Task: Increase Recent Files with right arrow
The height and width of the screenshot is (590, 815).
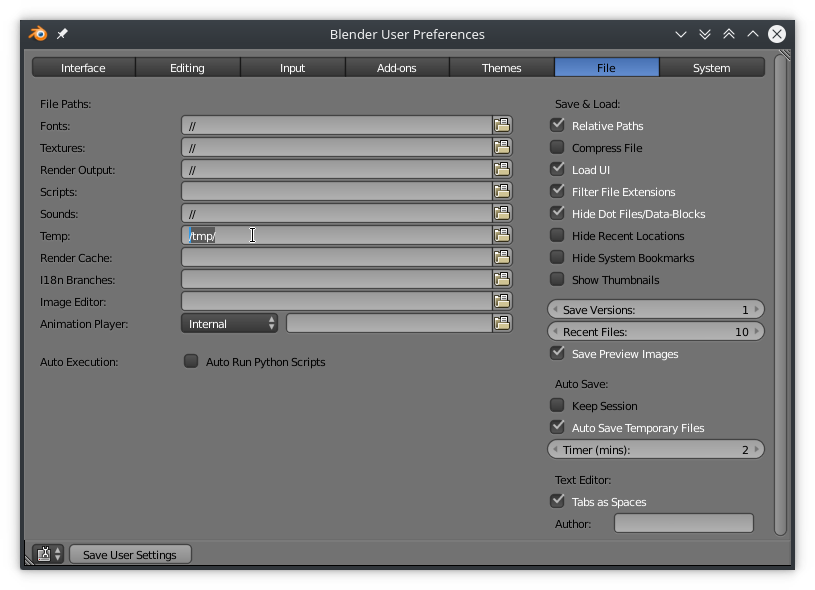Action: pyautogui.click(x=757, y=331)
